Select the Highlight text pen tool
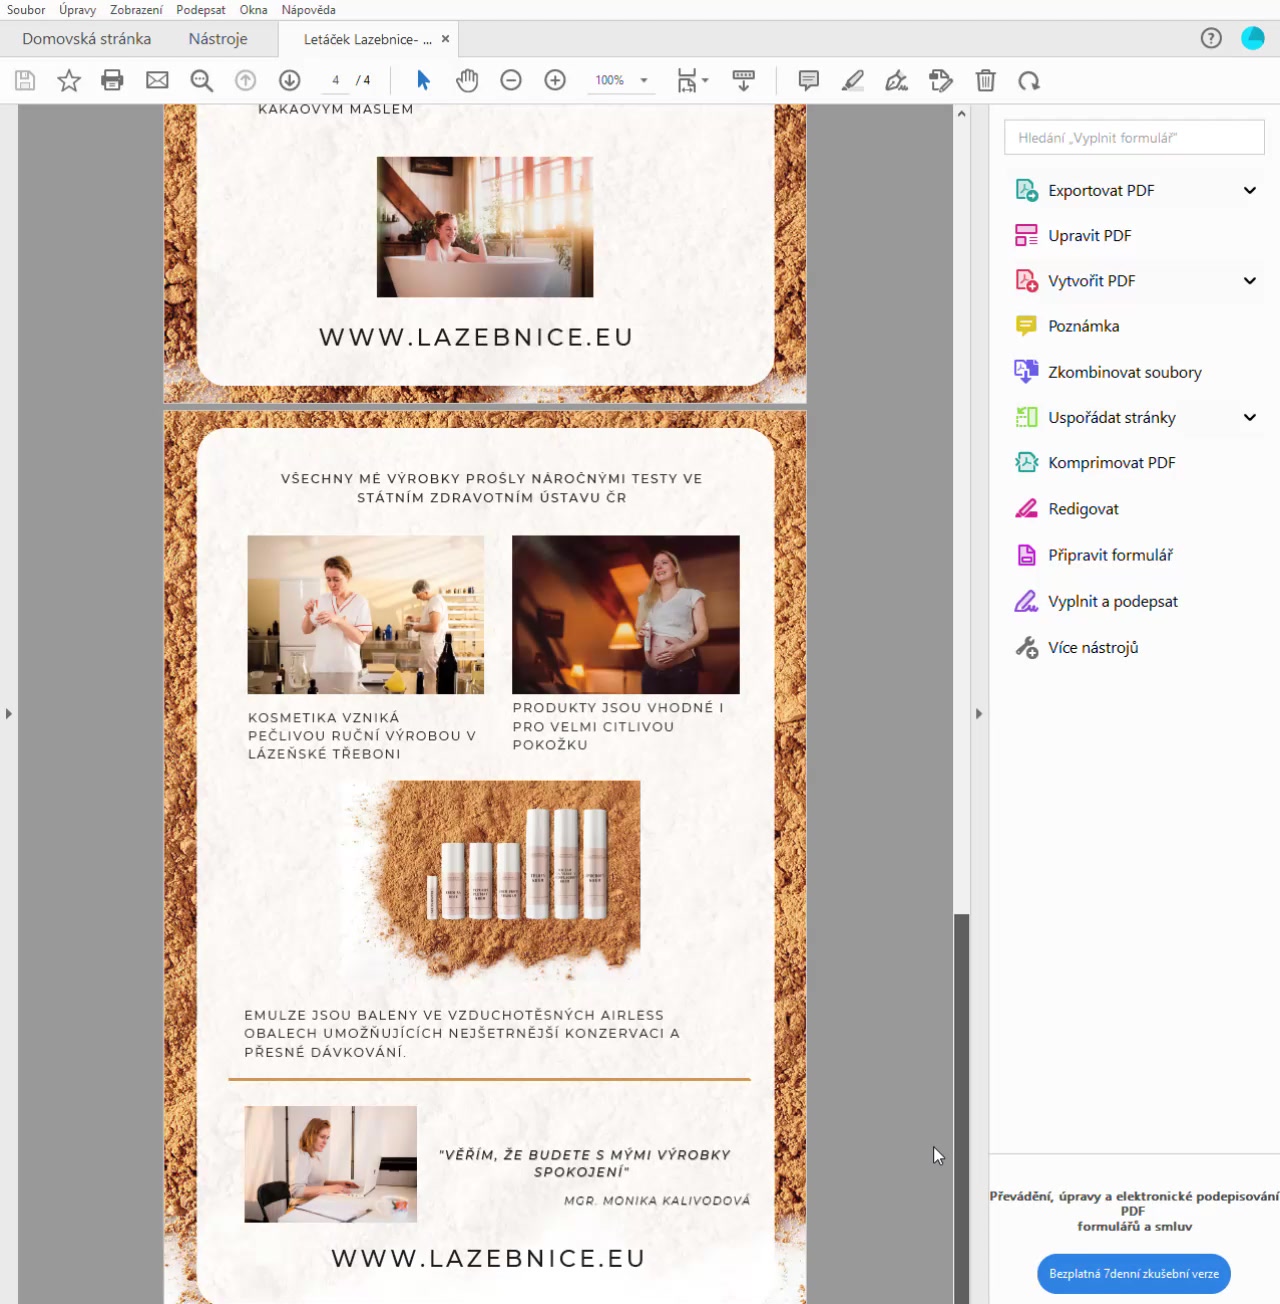The width and height of the screenshot is (1280, 1304). [x=853, y=81]
